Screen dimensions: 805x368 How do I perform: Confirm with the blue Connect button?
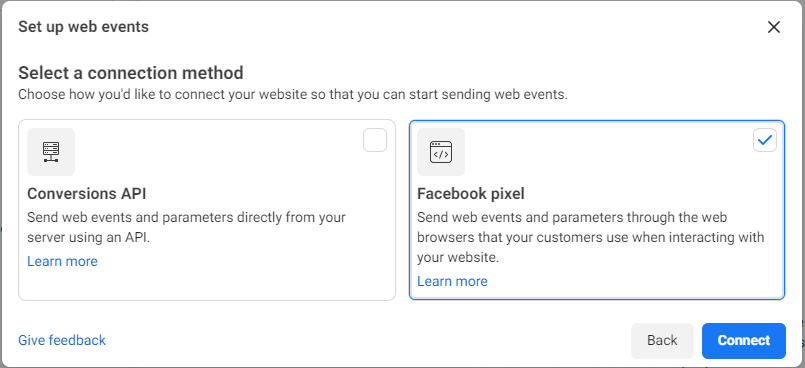pyautogui.click(x=744, y=340)
